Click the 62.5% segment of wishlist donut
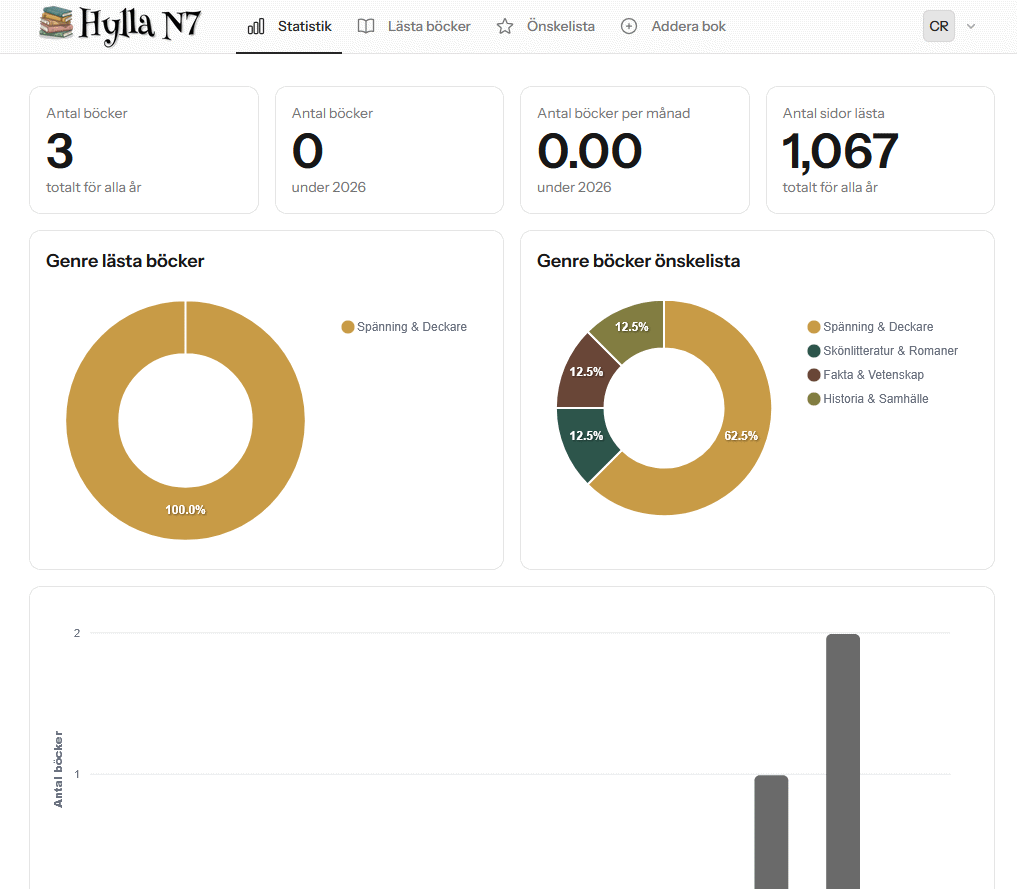Screen dimensions: 1017x889 point(741,435)
